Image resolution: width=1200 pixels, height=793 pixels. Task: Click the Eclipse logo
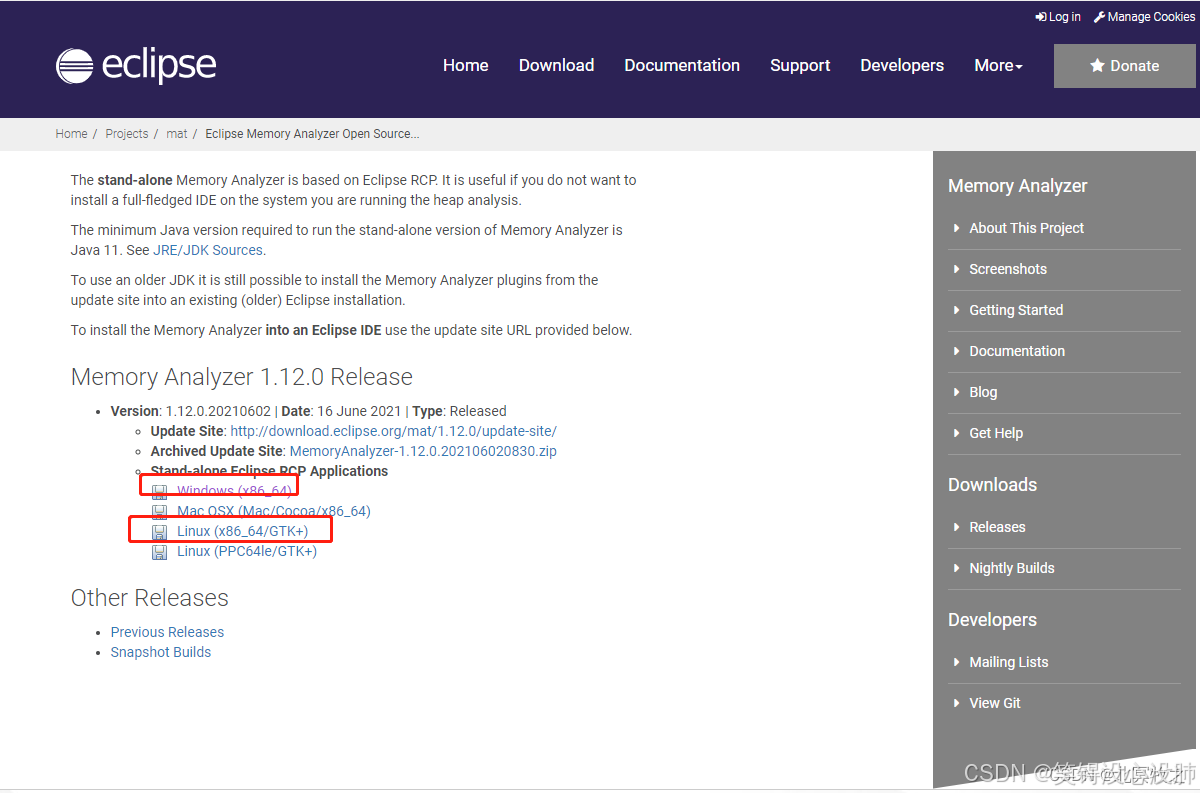[x=136, y=66]
